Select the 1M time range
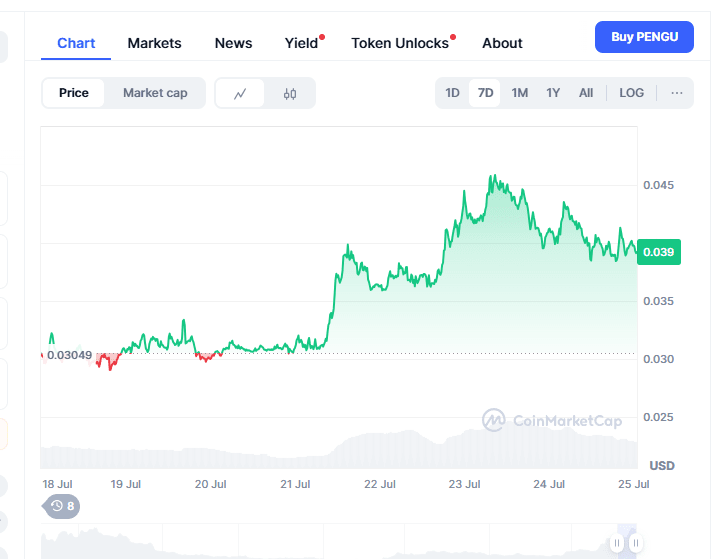Screen dimensions: 711x559 pos(520,93)
